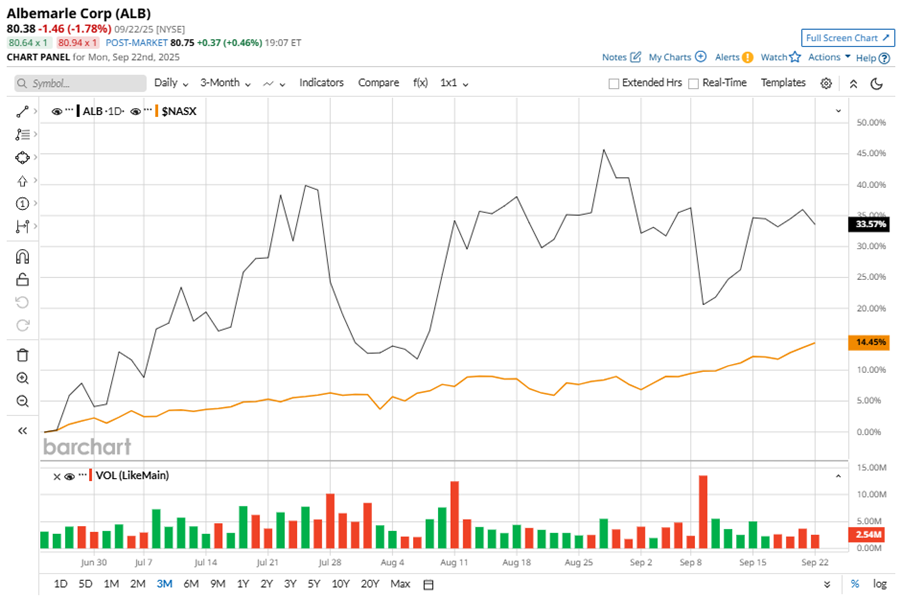Open Alerts warning icon
Image resolution: width=902 pixels, height=598 pixels.
pyautogui.click(x=747, y=57)
